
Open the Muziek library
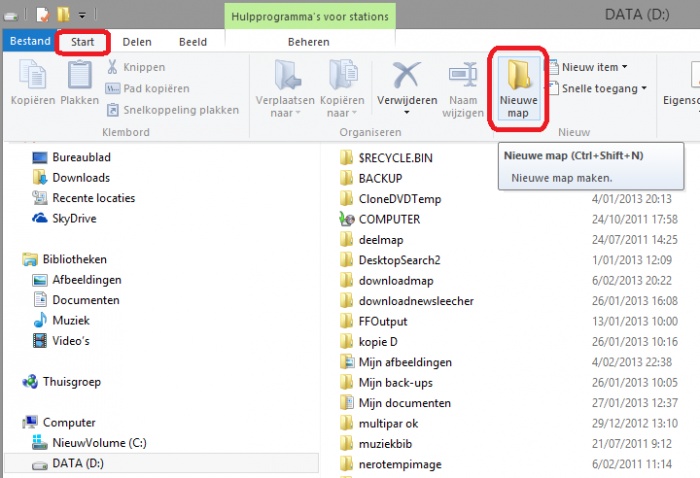pyautogui.click(x=61, y=320)
